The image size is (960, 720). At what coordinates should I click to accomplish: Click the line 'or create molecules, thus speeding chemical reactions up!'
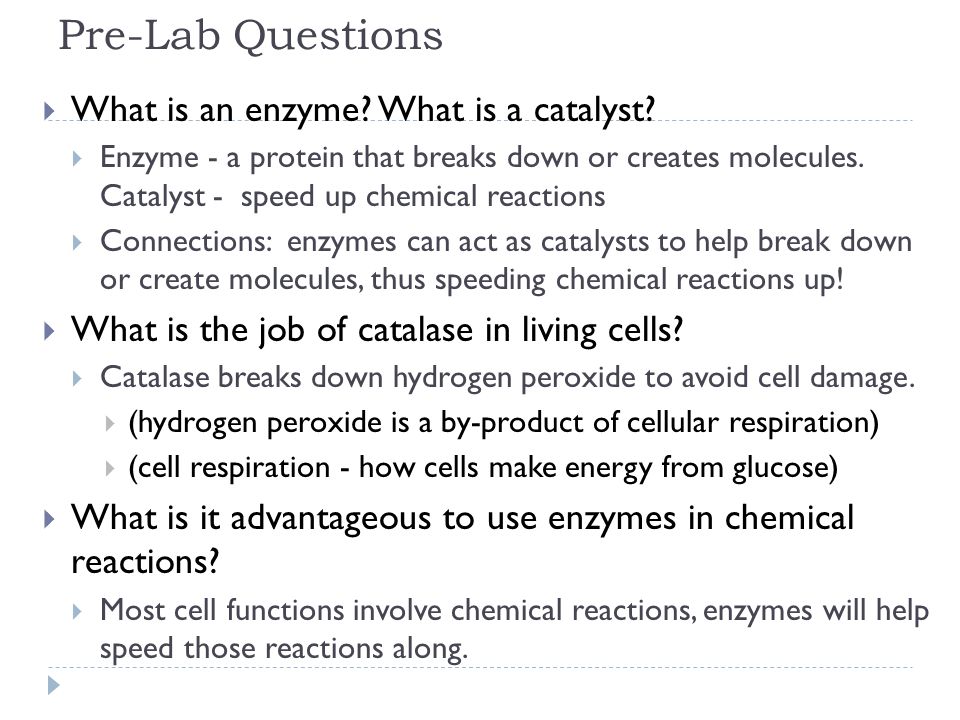[x=472, y=280]
